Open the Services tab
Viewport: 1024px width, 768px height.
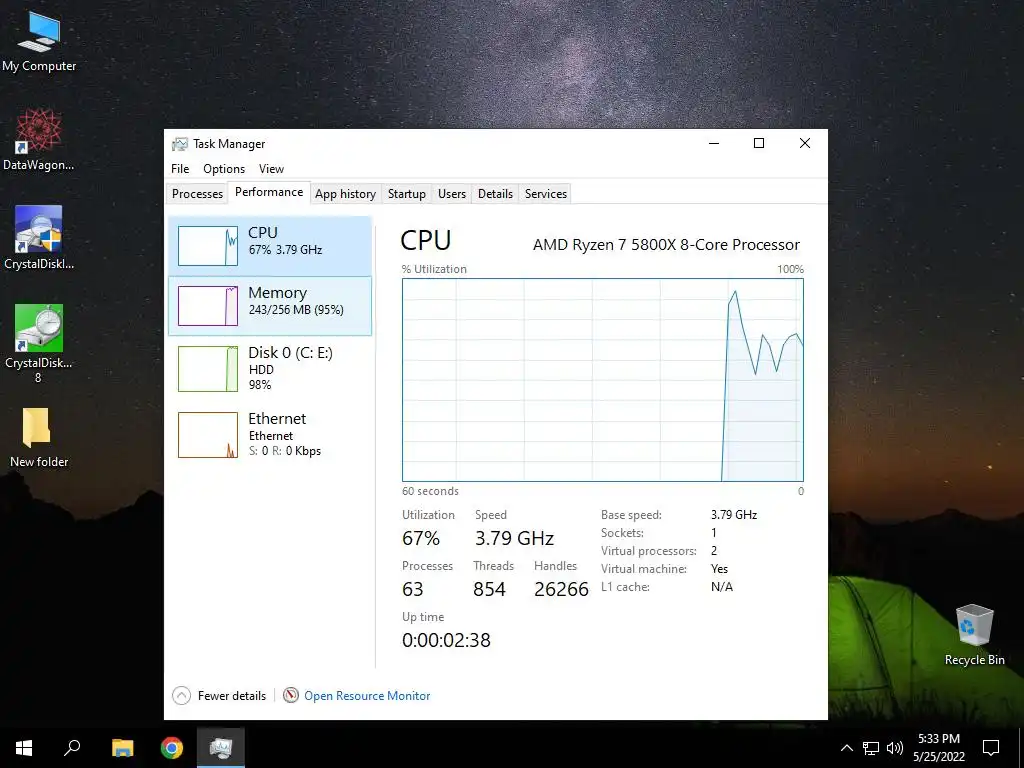point(545,193)
